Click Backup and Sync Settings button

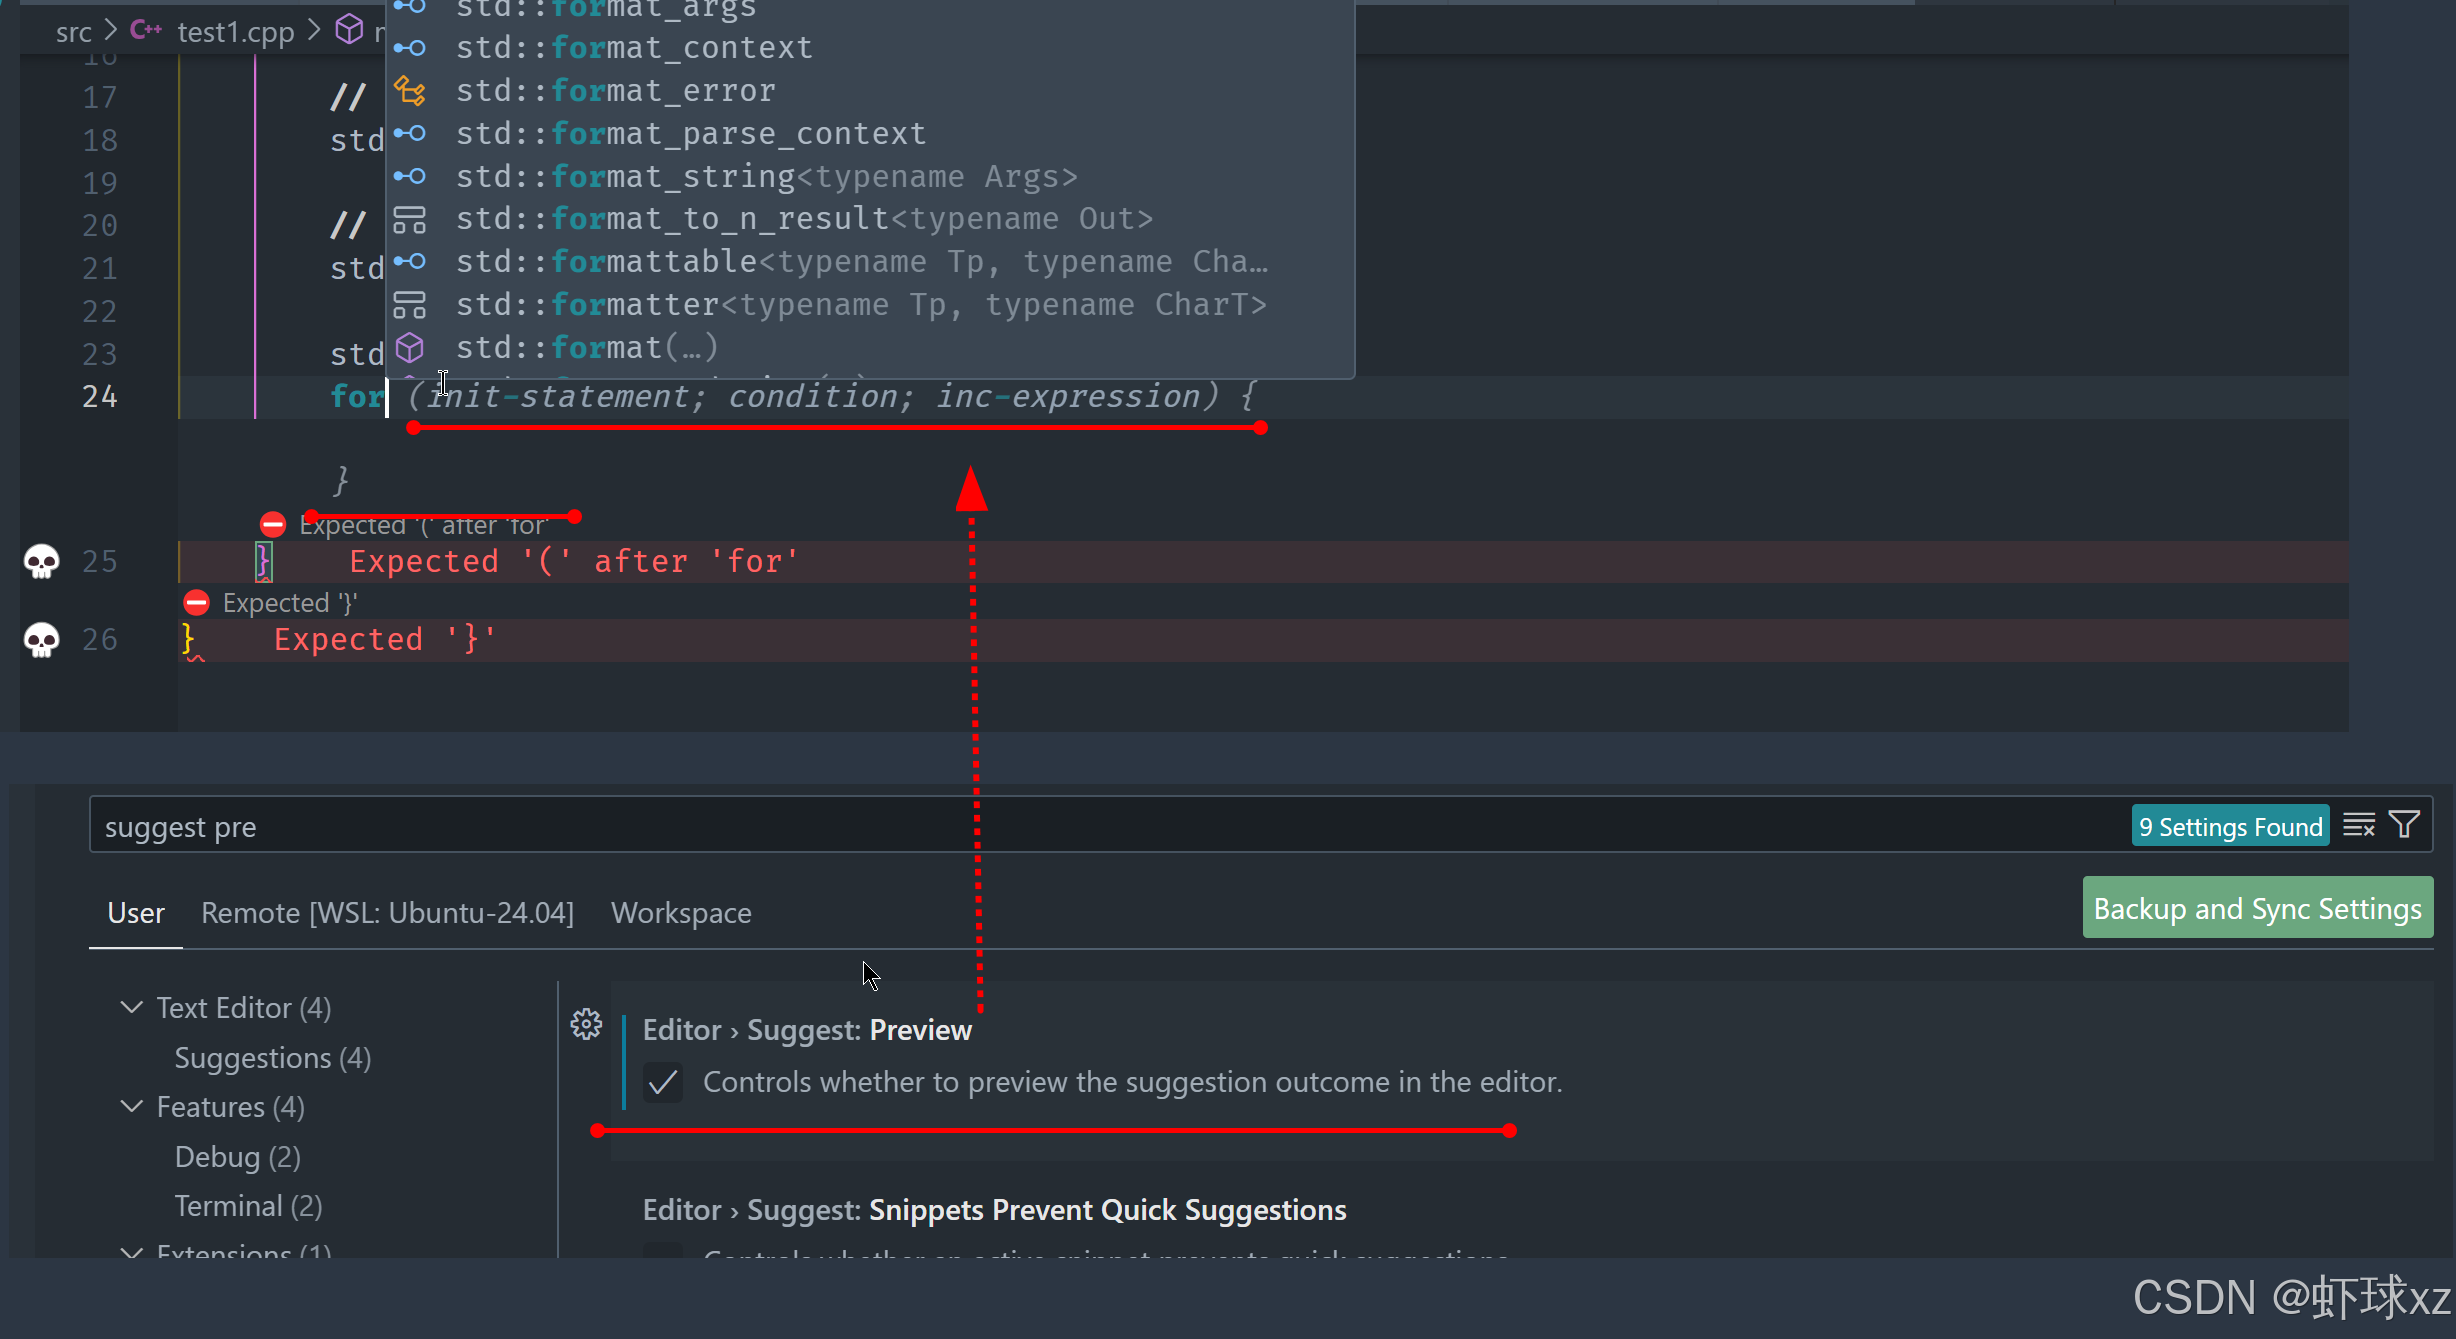pyautogui.click(x=2257, y=908)
